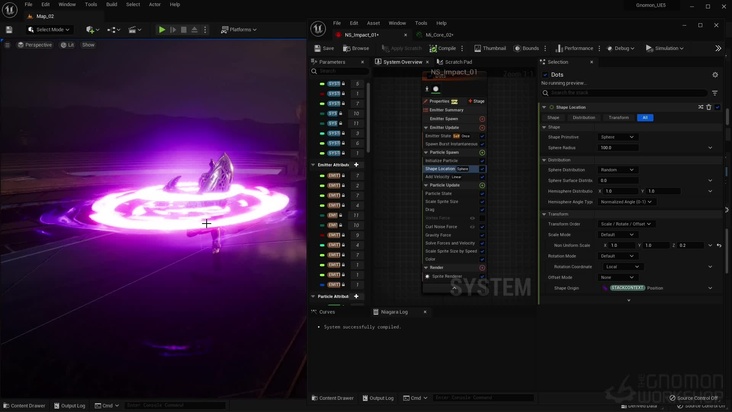Viewport: 732px width, 412px height.
Task: Toggle the Dots emitter enabled checkbox
Action: point(545,75)
